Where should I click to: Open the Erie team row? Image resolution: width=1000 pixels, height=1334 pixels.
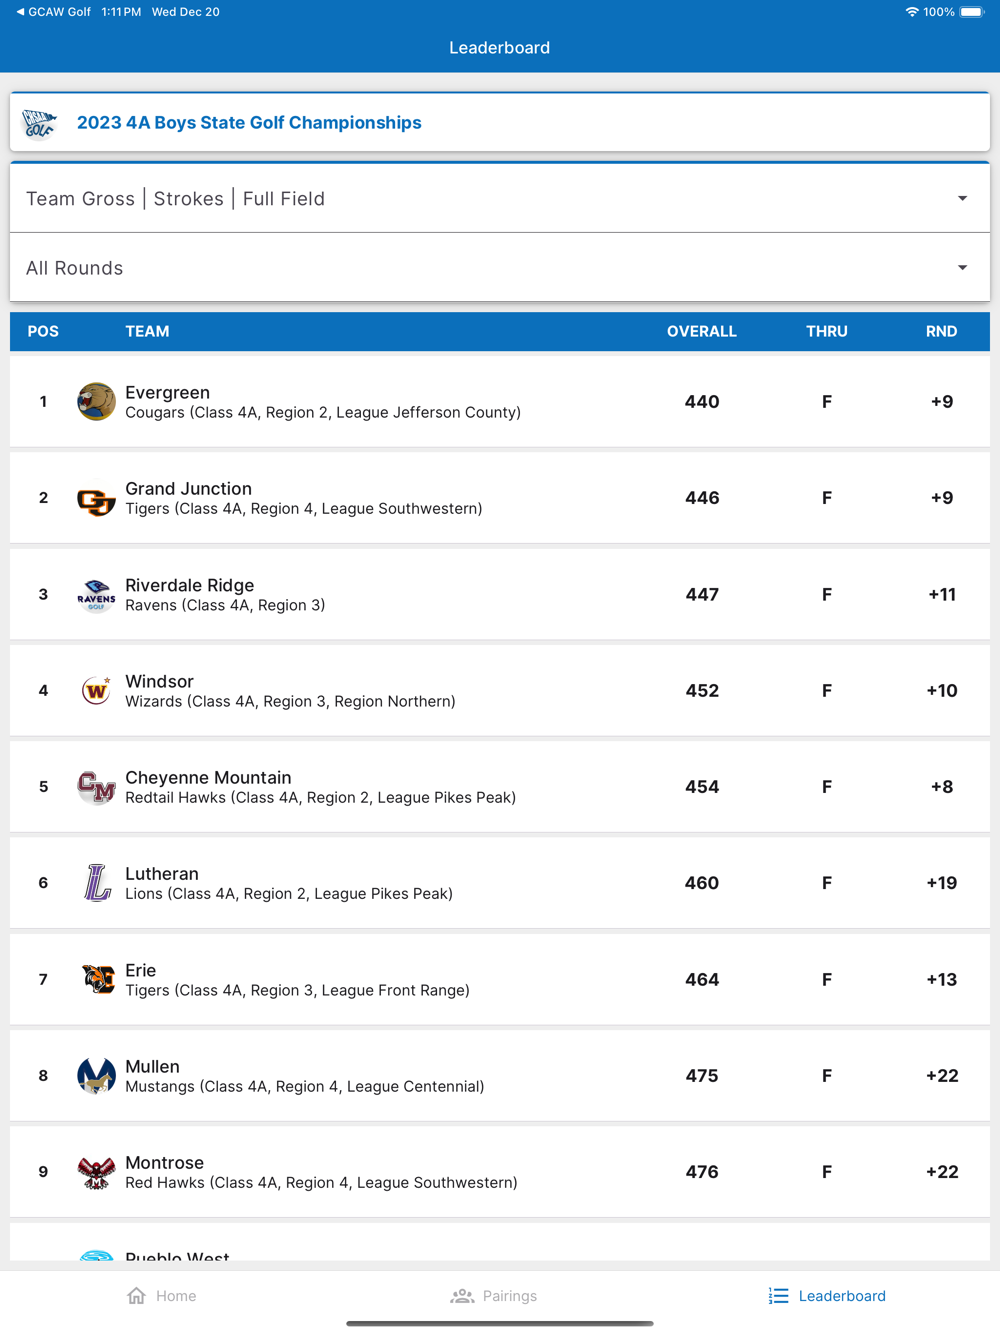pyautogui.click(x=499, y=980)
